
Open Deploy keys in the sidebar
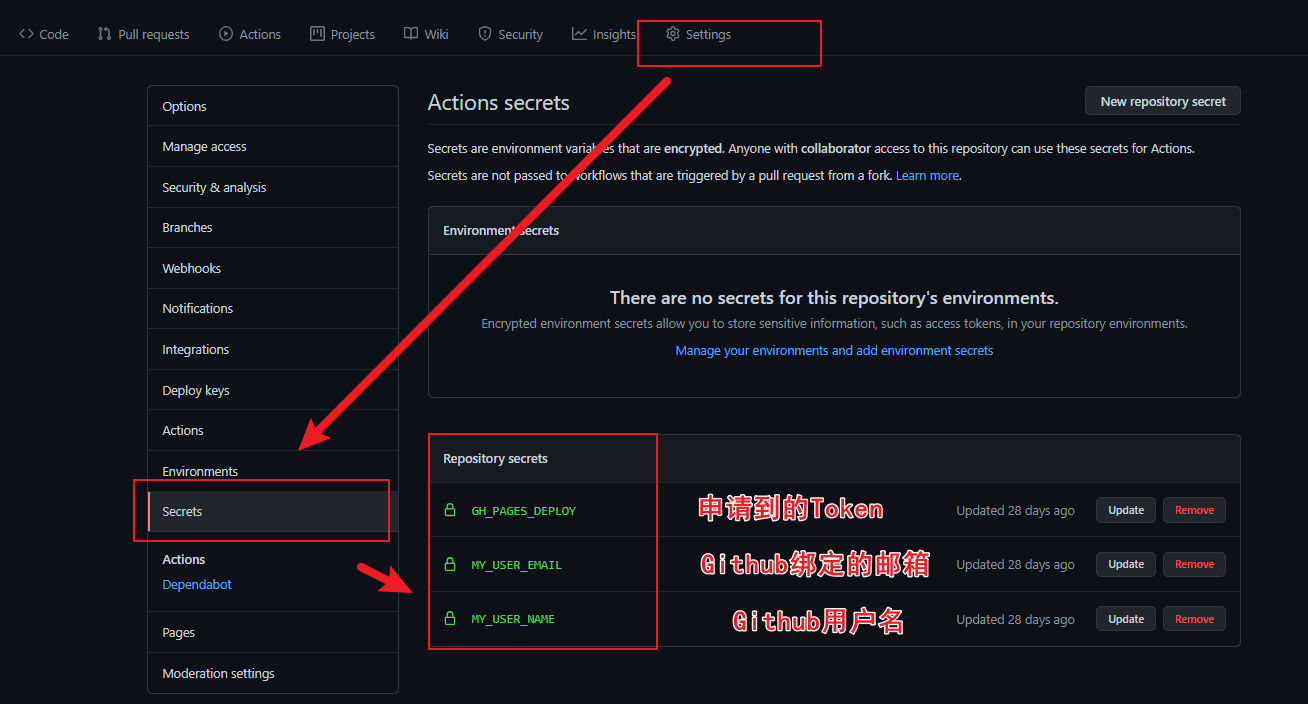196,390
